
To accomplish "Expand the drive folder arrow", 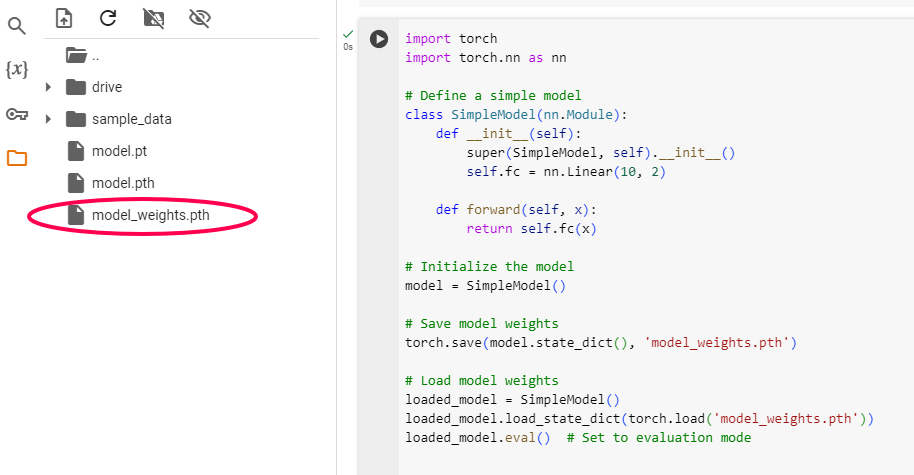I will point(48,87).
